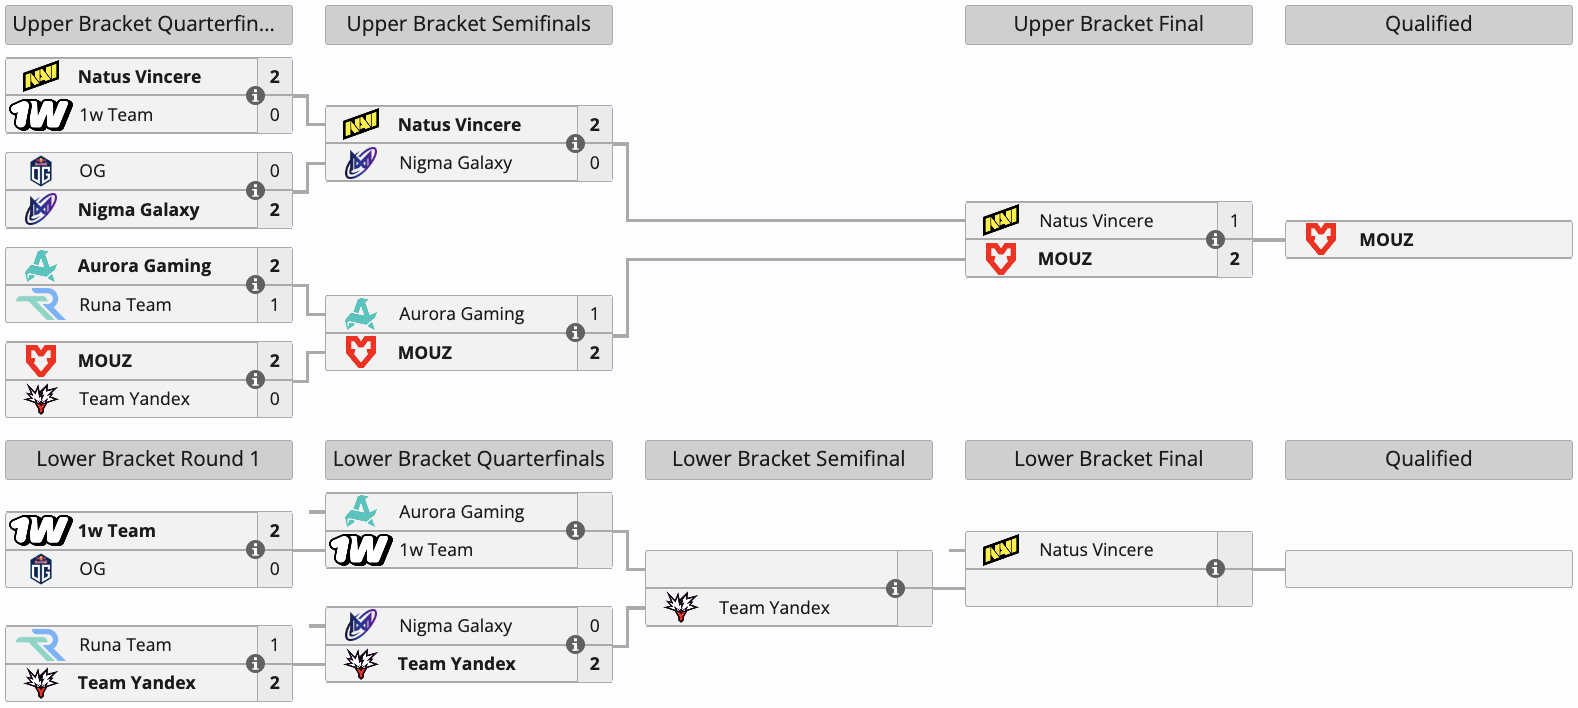Select the Upper Bracket Semifinals header

point(468,24)
